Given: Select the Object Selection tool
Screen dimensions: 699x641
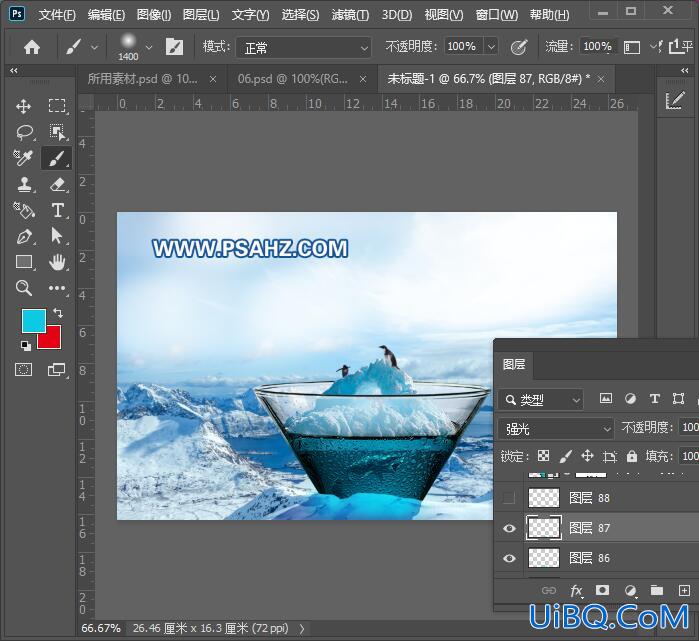Looking at the screenshot, I should coord(57,132).
